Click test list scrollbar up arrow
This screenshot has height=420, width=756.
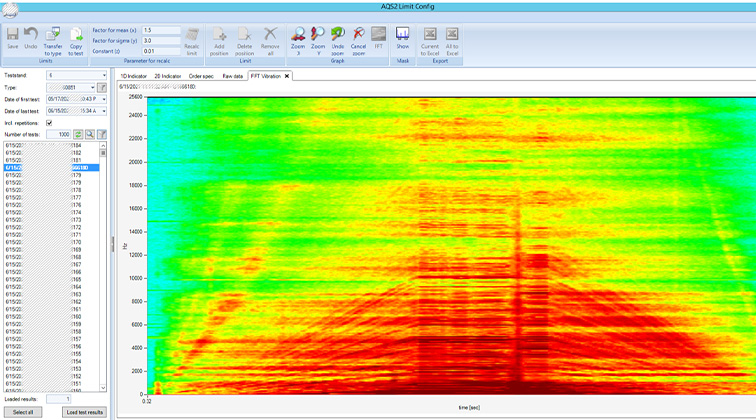[x=103, y=145]
